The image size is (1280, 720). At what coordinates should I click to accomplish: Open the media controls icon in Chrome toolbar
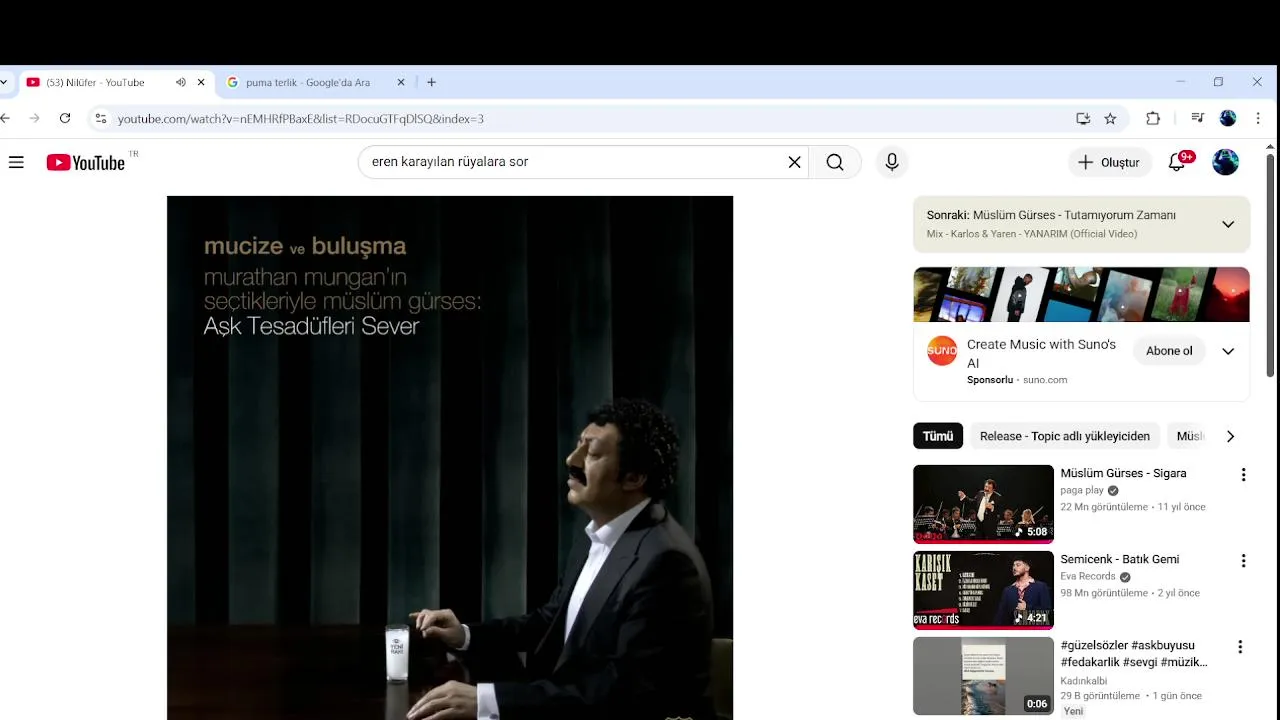click(x=1197, y=118)
